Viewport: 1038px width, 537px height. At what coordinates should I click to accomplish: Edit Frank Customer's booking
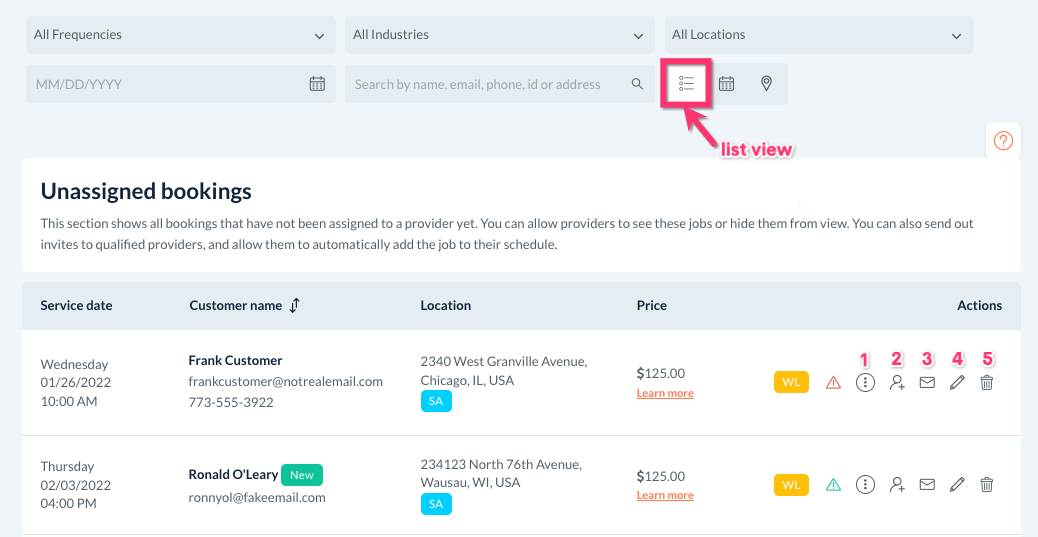[957, 382]
